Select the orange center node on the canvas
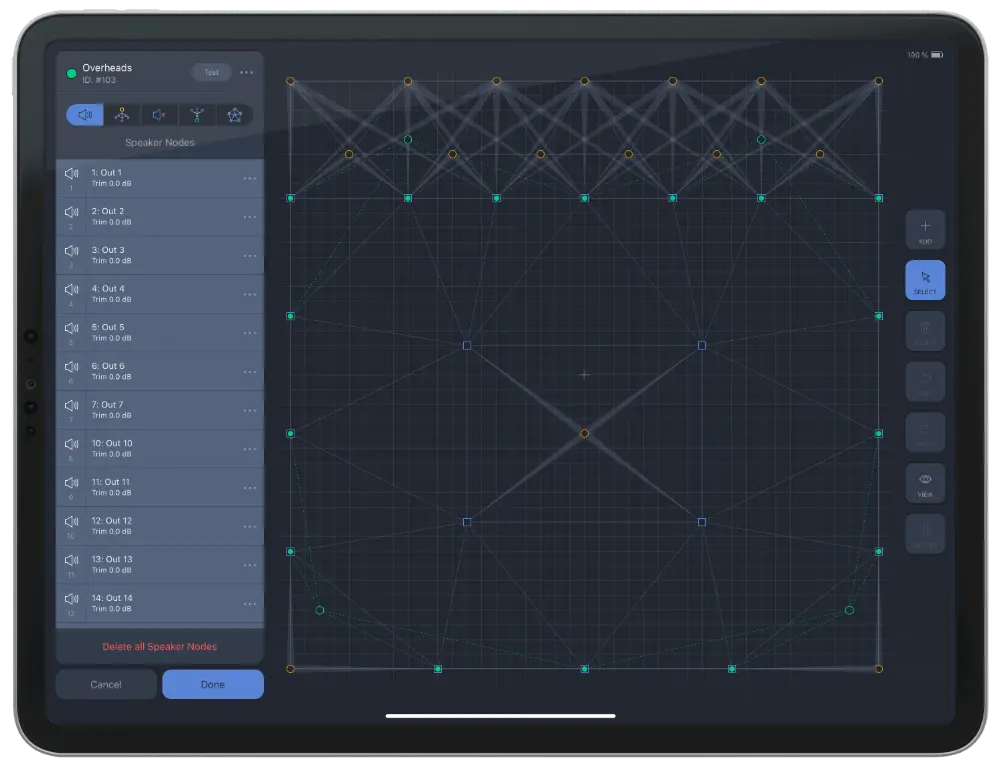The width and height of the screenshot is (1000, 768). pos(585,434)
